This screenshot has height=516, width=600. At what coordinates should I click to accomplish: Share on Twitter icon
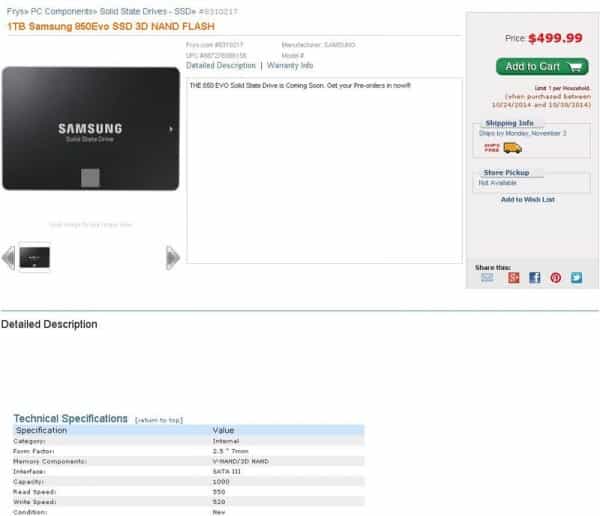click(577, 278)
